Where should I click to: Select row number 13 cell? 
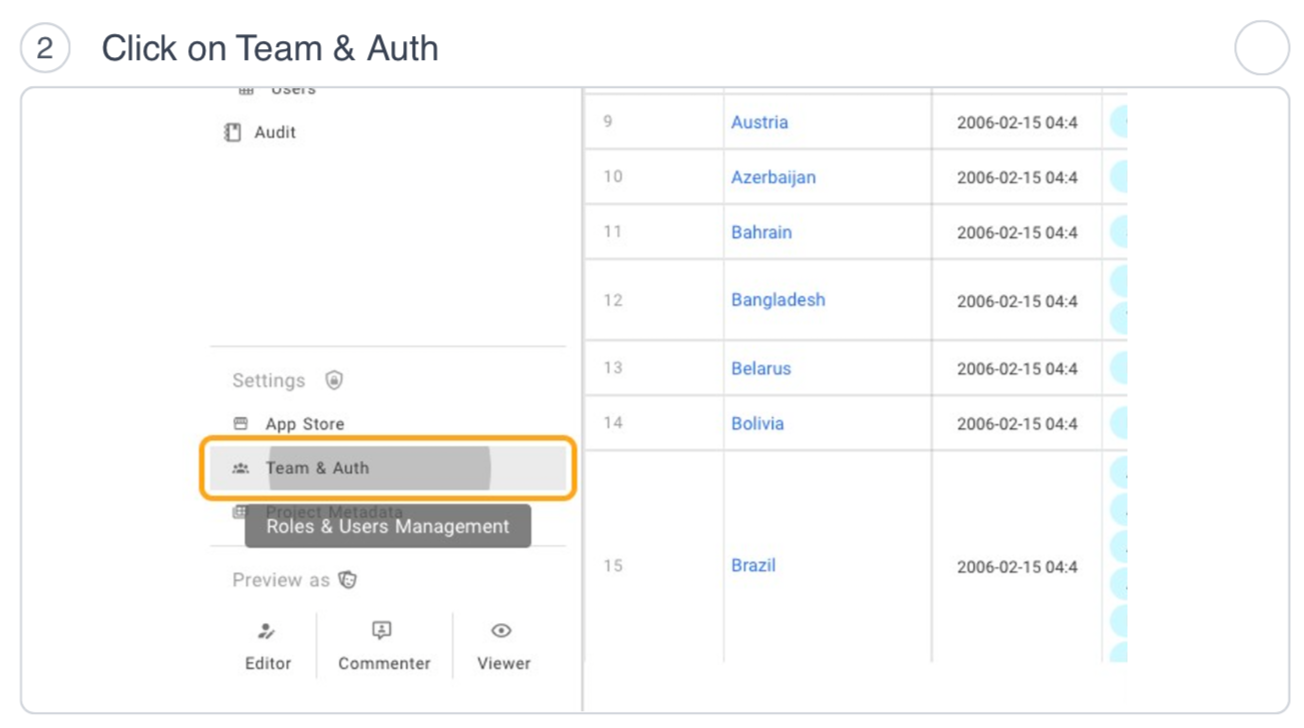click(654, 368)
